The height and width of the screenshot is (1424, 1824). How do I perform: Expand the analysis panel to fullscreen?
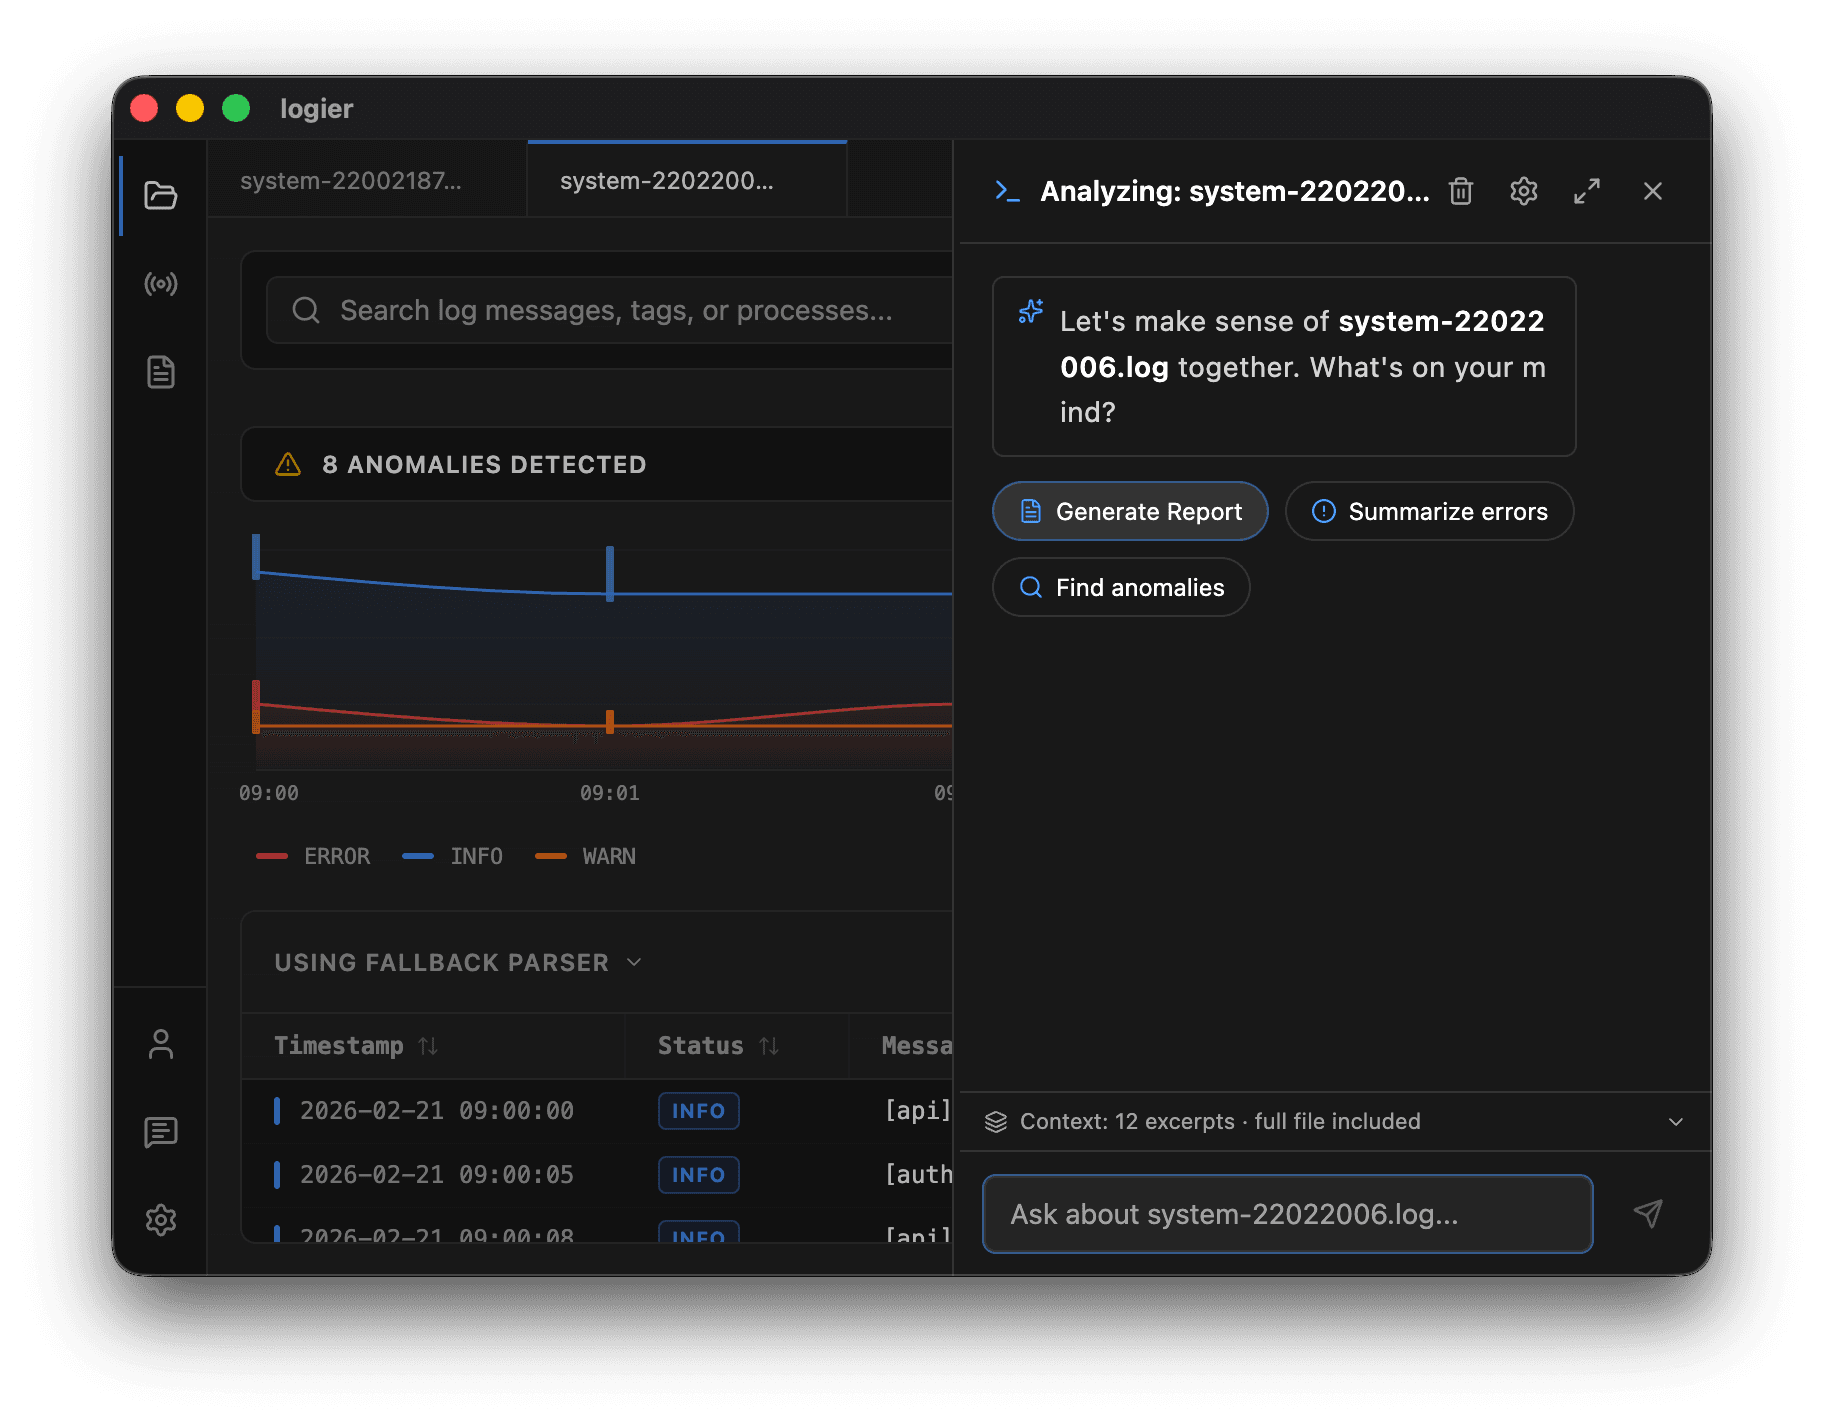pyautogui.click(x=1587, y=191)
